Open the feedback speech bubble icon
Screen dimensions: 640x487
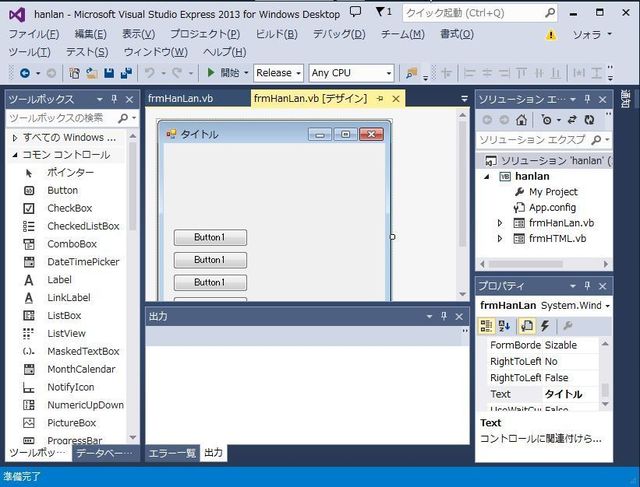(356, 12)
